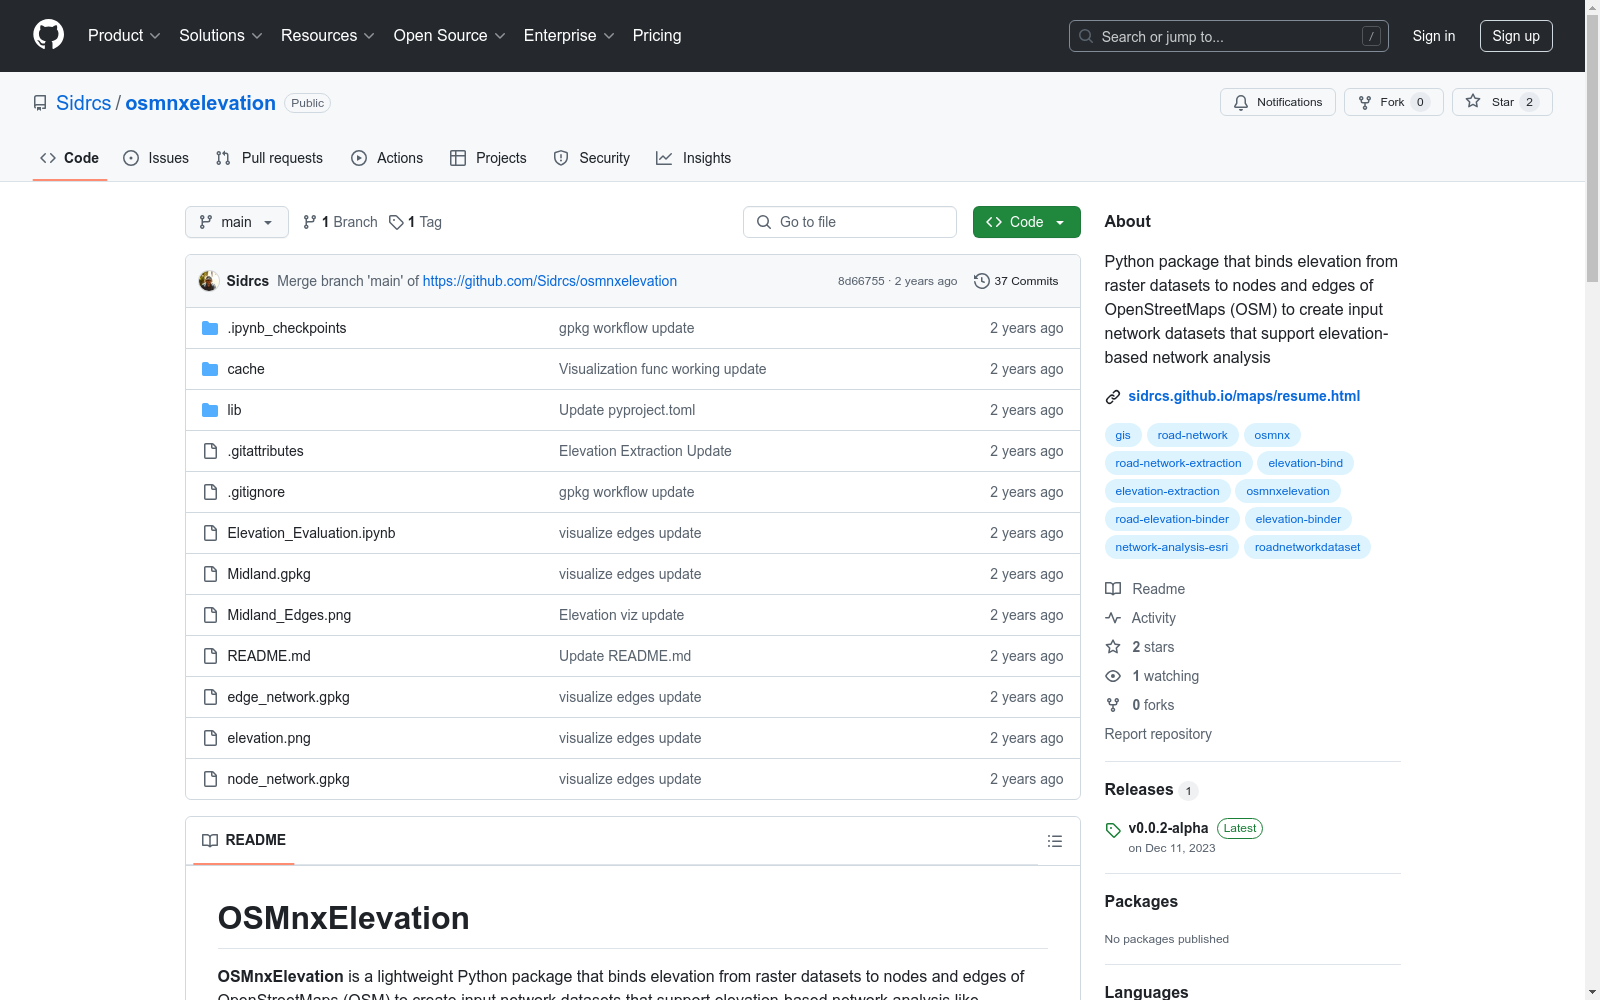
Task: Click the release tag icon for v0.0.2-alpha
Action: pyautogui.click(x=1113, y=830)
